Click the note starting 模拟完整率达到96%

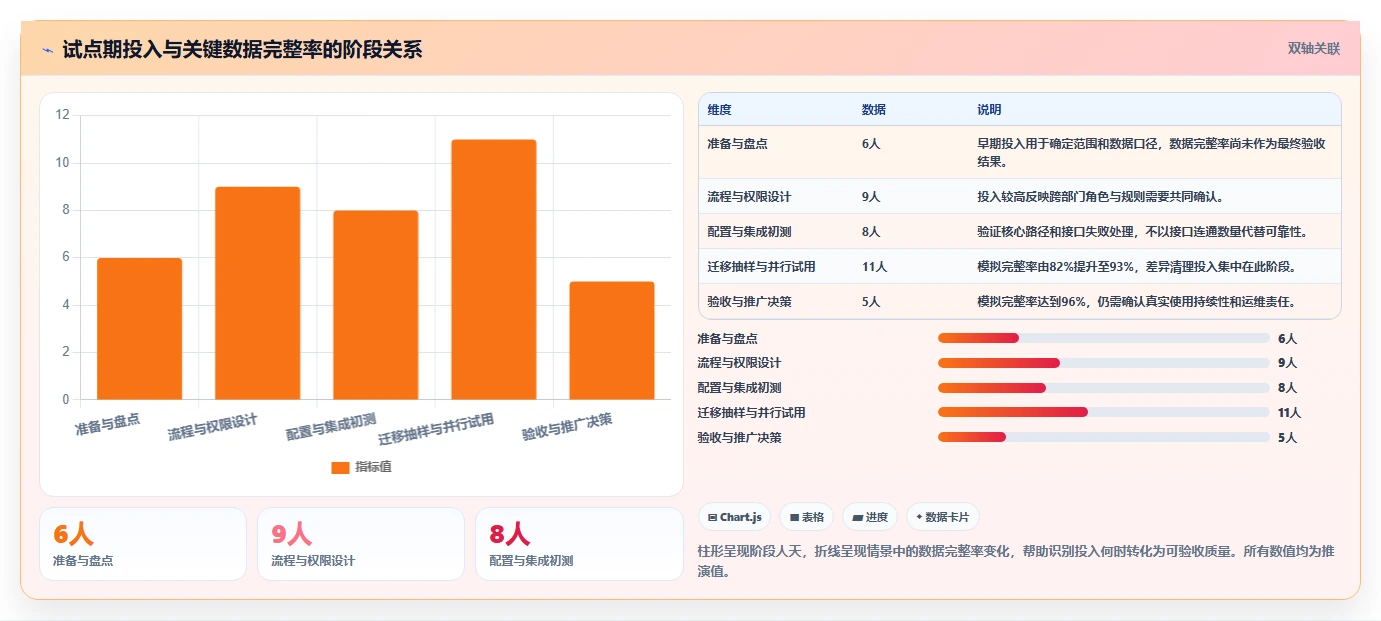1136,302
